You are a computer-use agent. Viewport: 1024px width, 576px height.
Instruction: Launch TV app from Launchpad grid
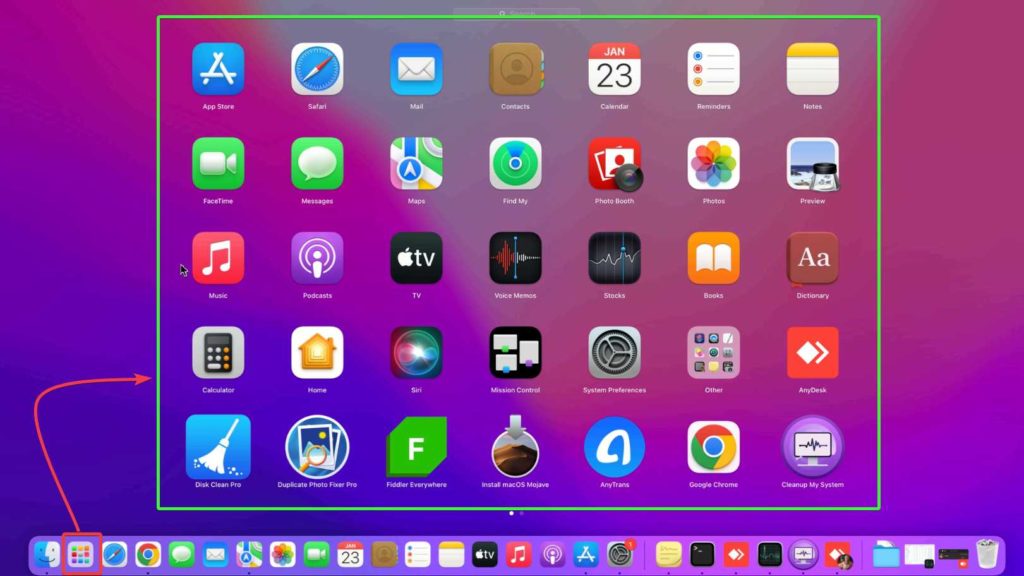coord(416,258)
